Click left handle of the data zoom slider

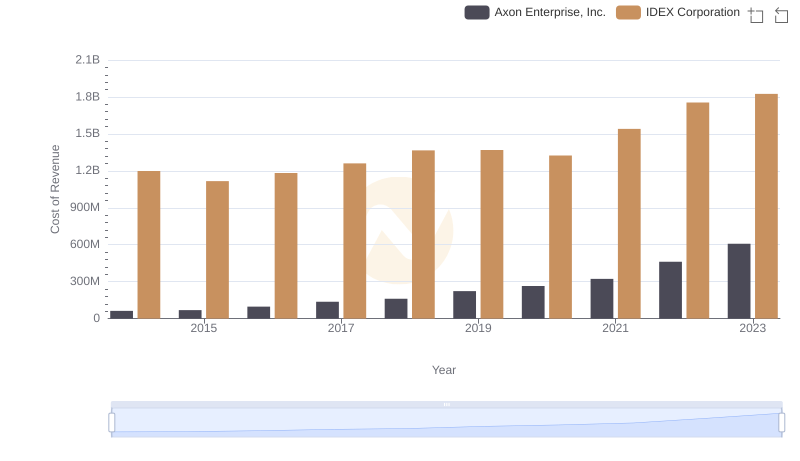pyautogui.click(x=112, y=423)
